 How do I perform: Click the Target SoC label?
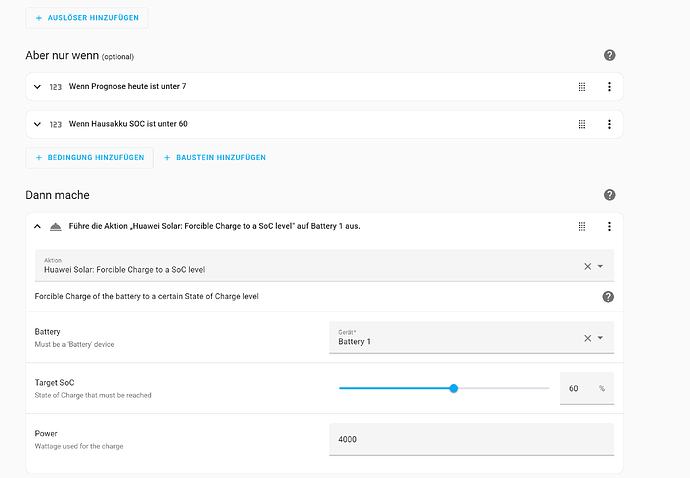click(55, 382)
